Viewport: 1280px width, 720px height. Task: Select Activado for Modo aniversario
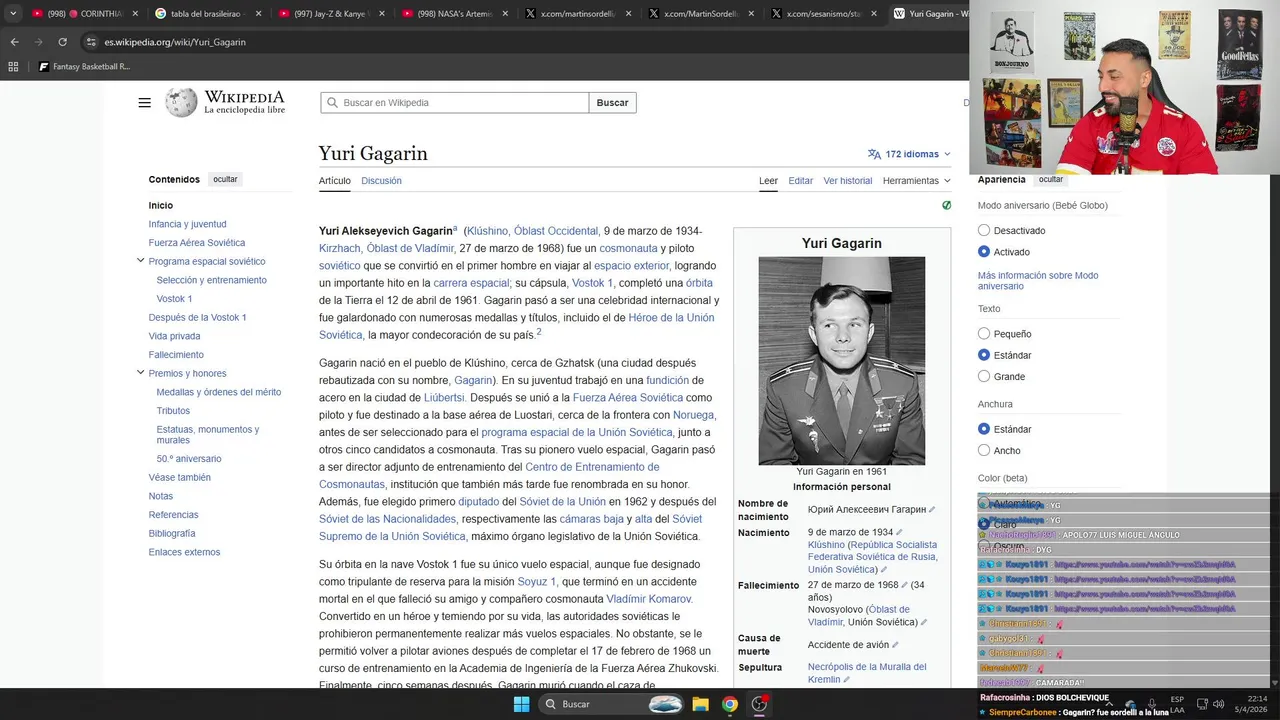point(984,252)
